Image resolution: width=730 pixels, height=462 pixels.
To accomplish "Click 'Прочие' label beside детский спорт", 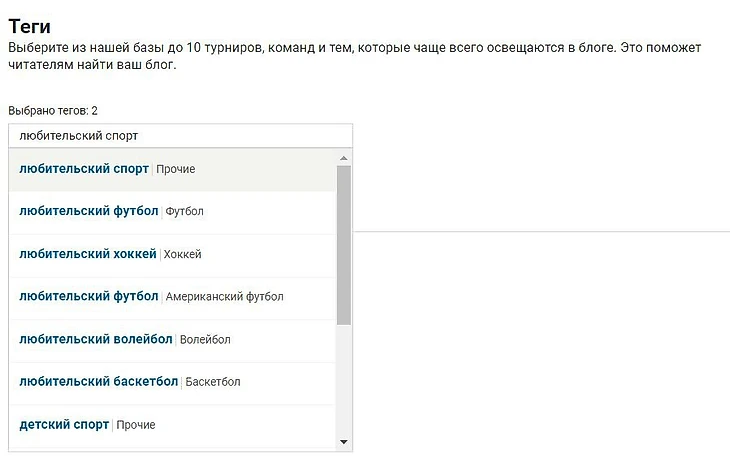I will [136, 425].
